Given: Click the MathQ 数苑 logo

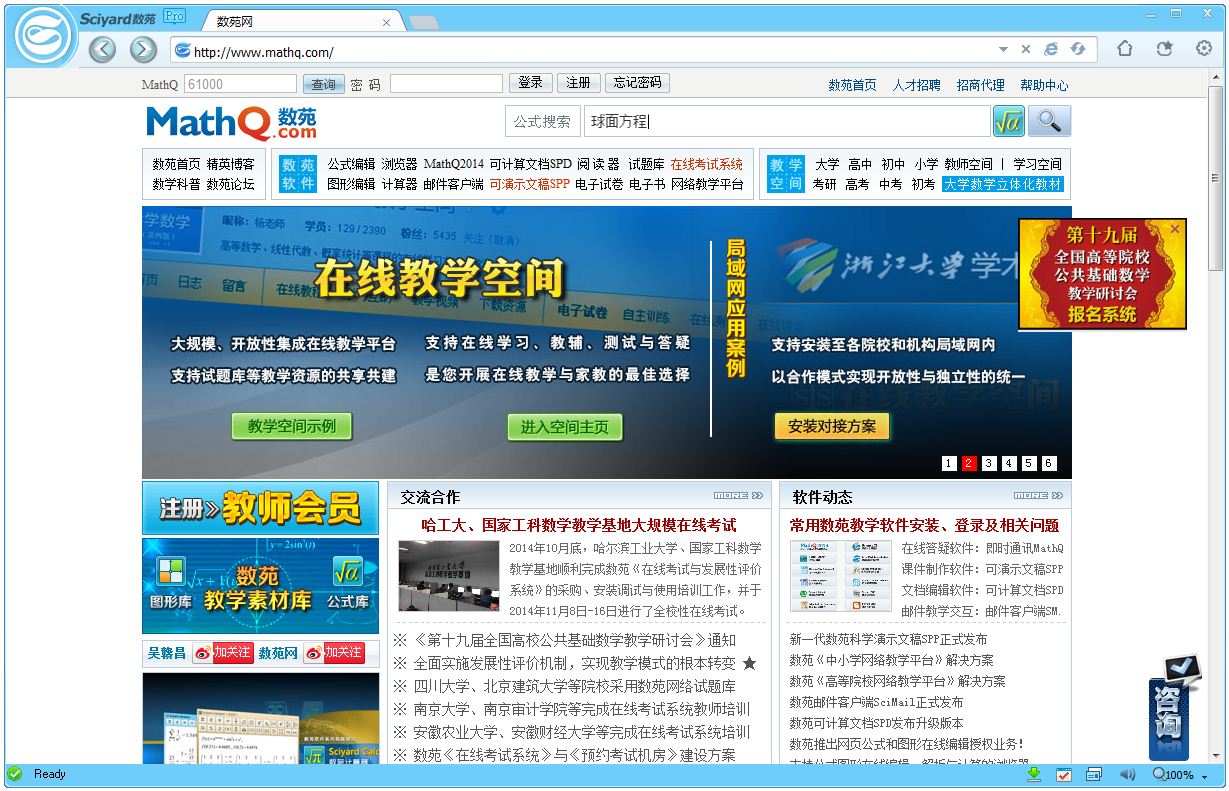Looking at the screenshot, I should [x=231, y=123].
